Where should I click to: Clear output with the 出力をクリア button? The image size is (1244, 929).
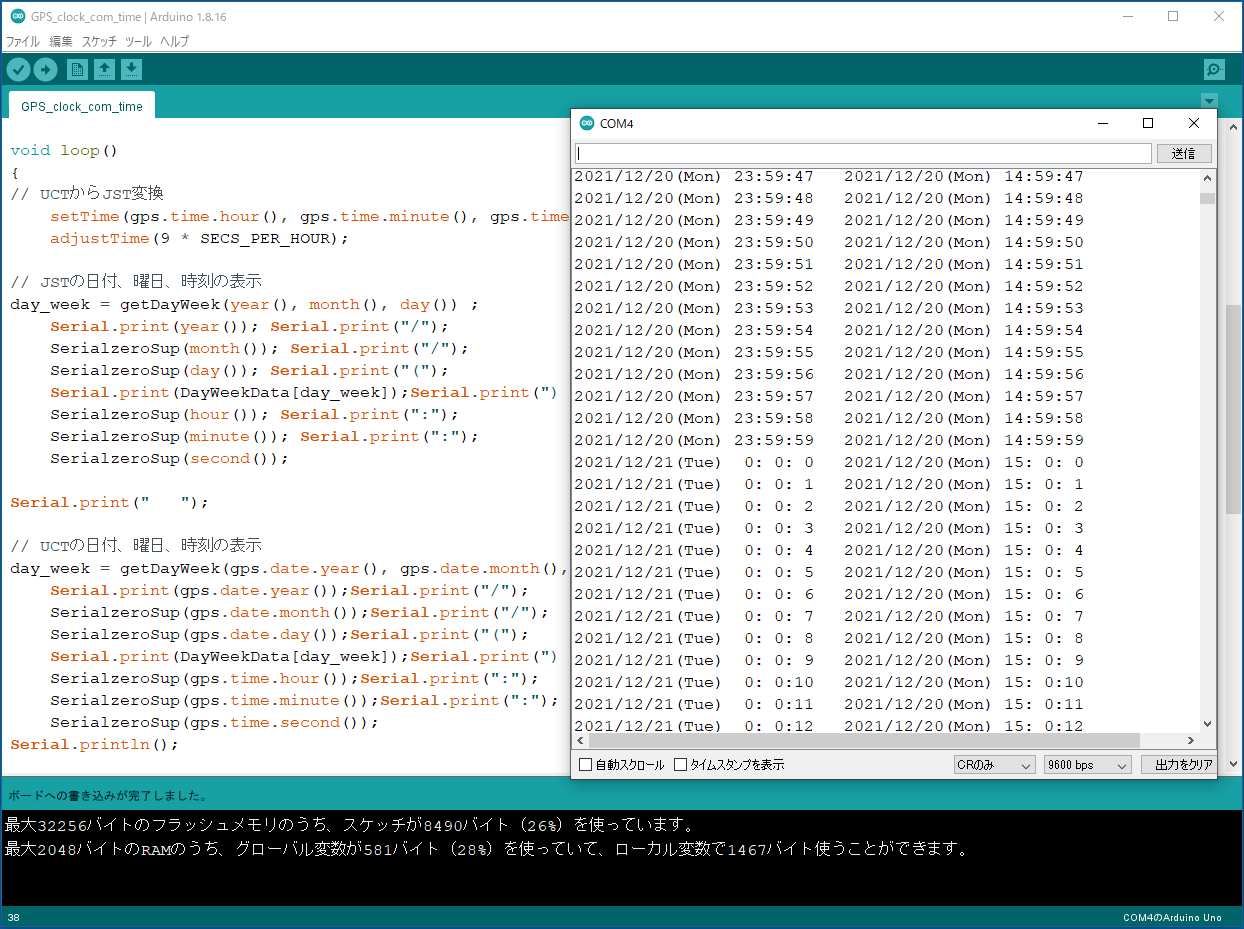click(x=1176, y=763)
